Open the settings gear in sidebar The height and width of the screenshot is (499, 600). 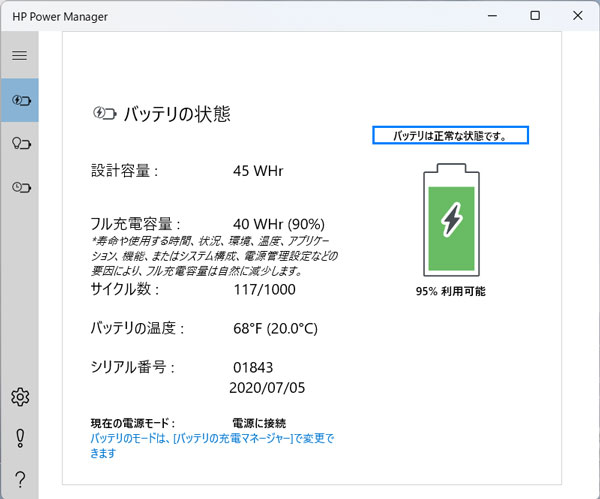pyautogui.click(x=19, y=397)
